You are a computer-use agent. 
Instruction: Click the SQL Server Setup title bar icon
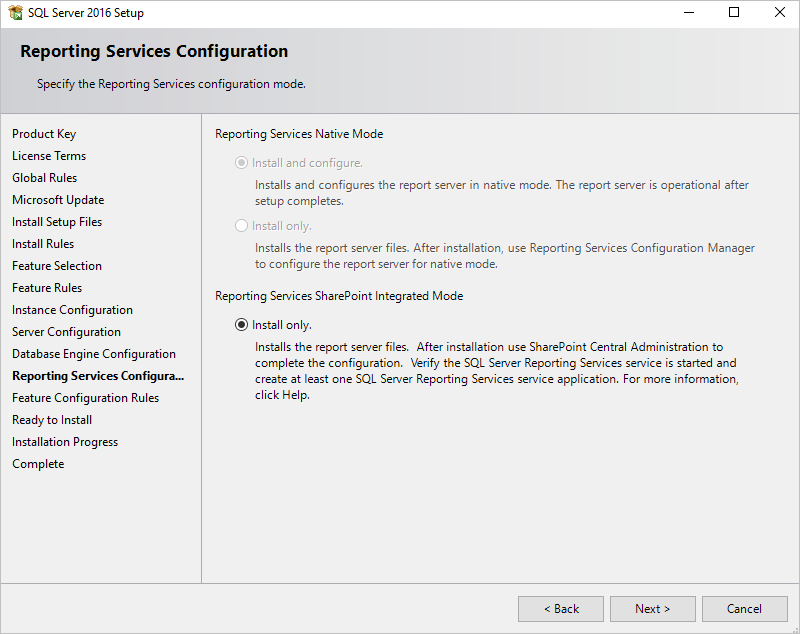[x=14, y=12]
